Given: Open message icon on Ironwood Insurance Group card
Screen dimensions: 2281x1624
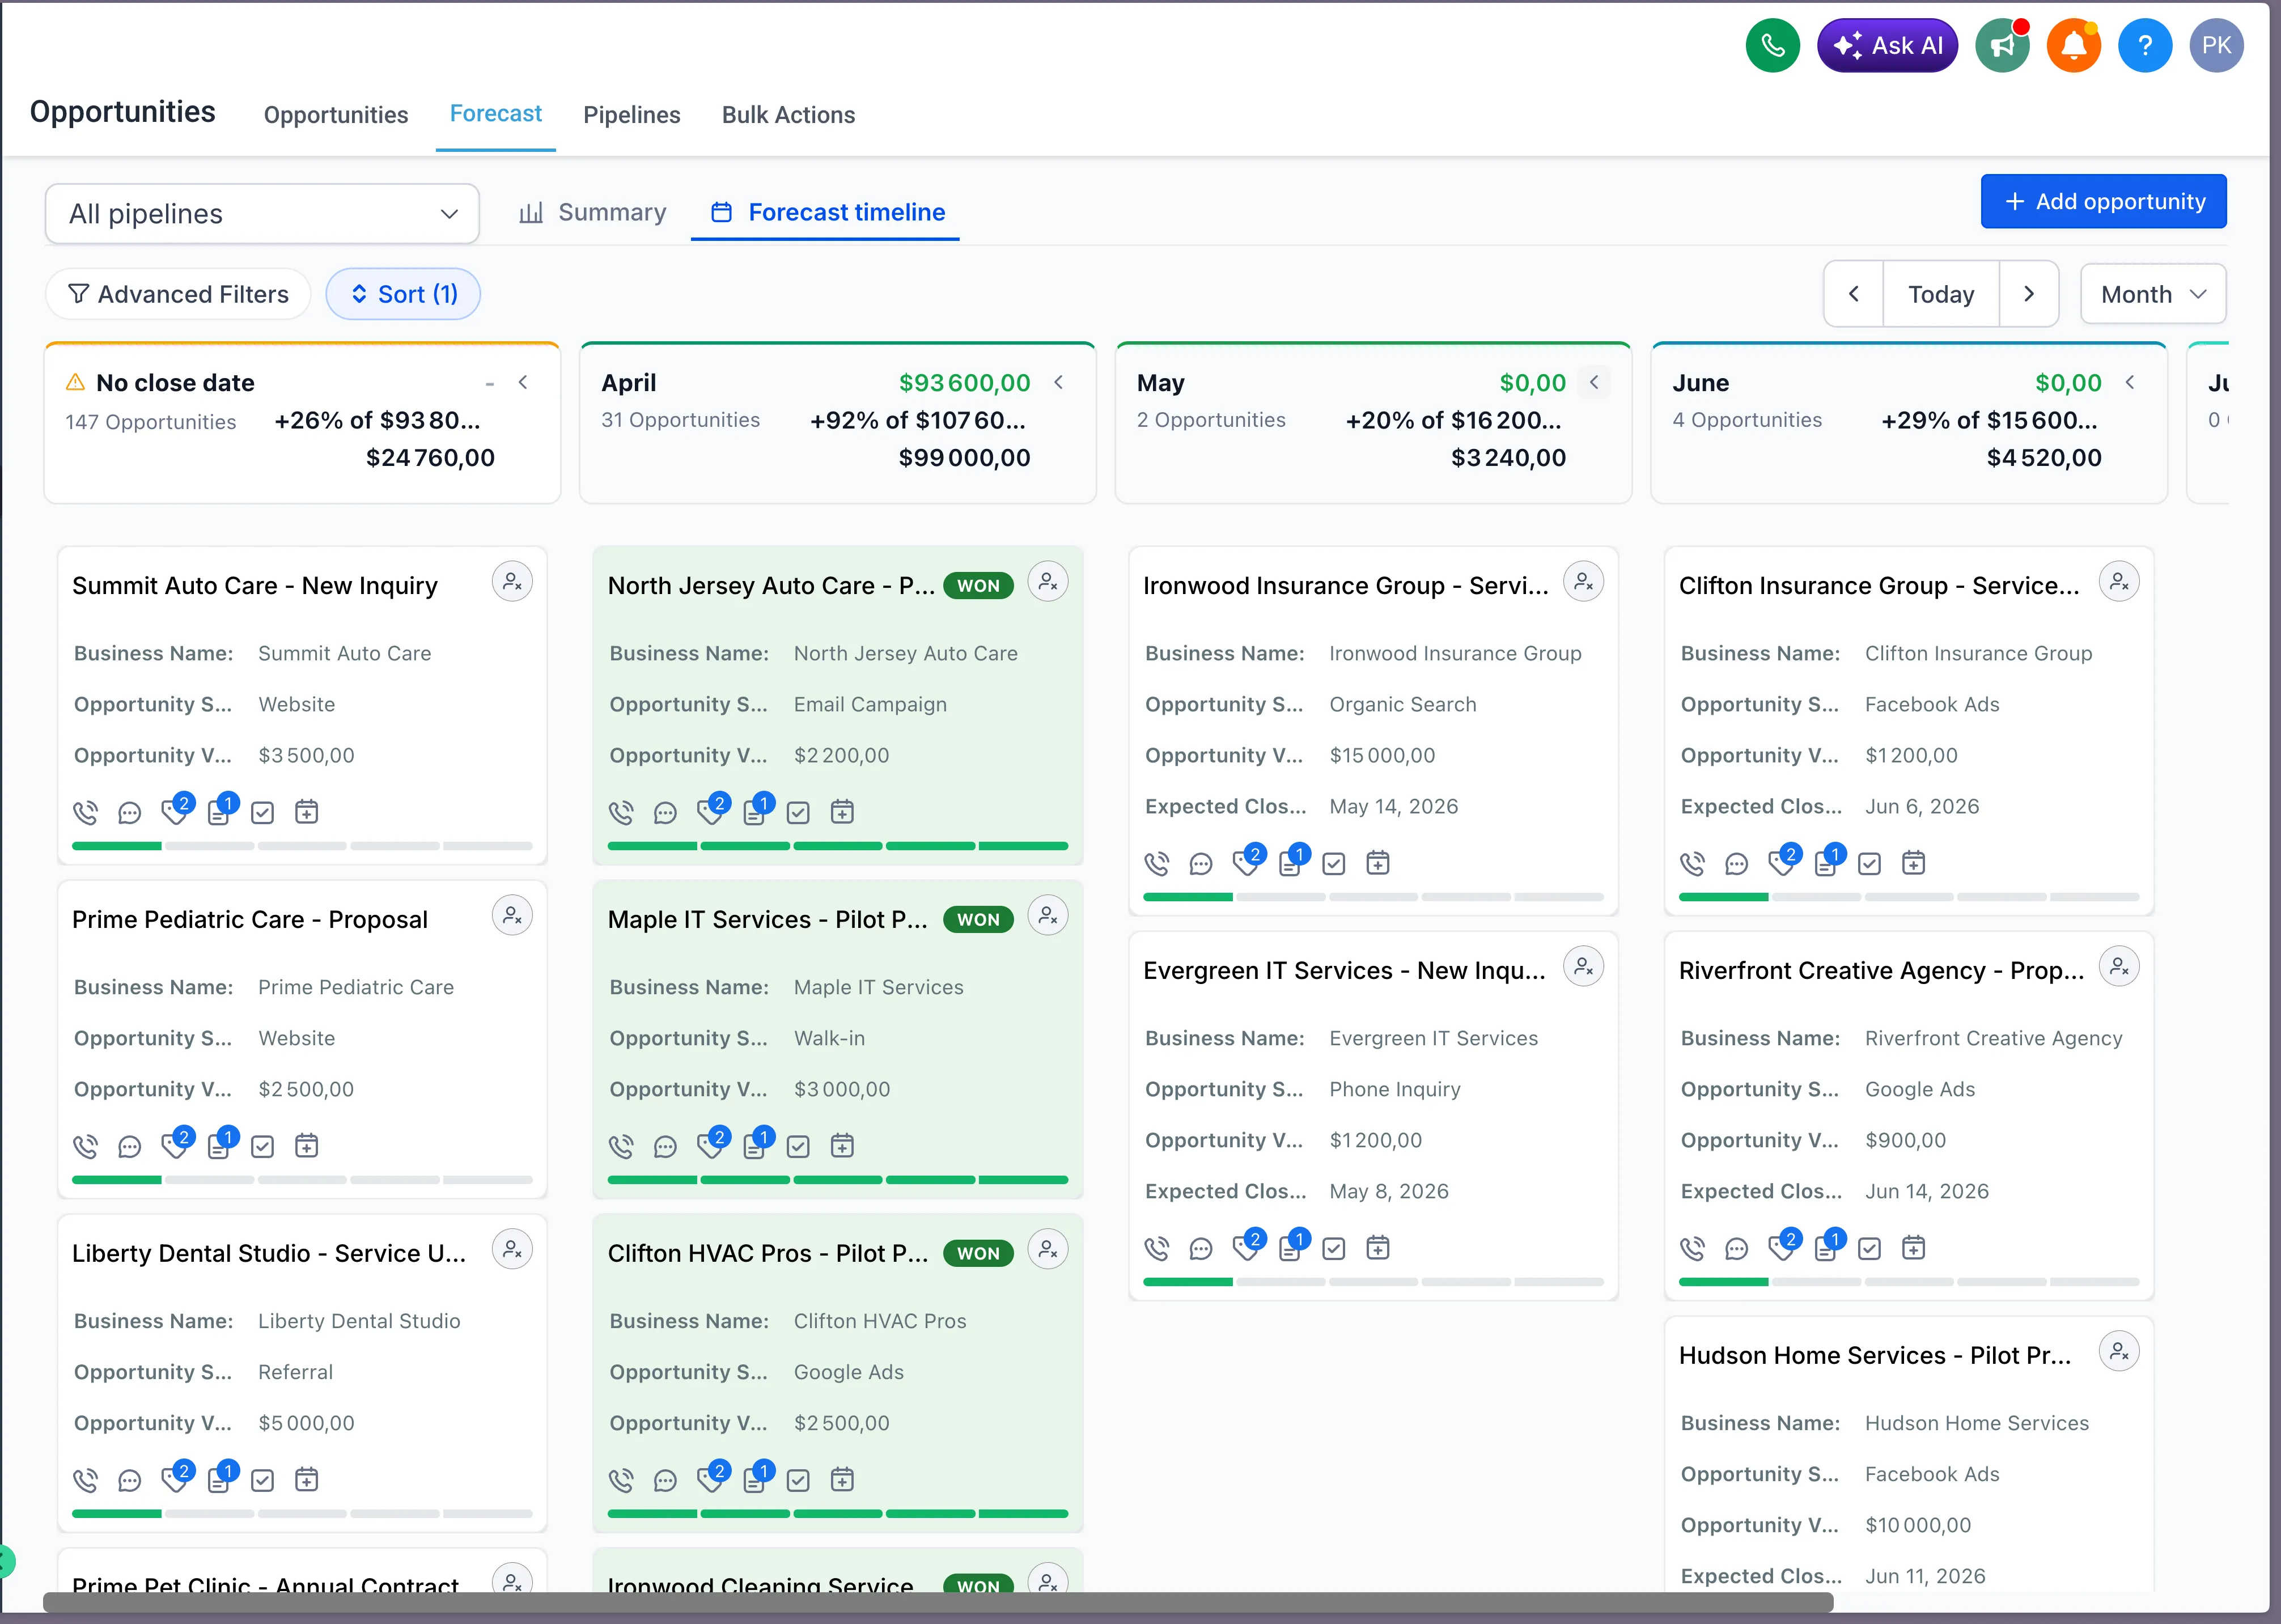Looking at the screenshot, I should [1201, 864].
